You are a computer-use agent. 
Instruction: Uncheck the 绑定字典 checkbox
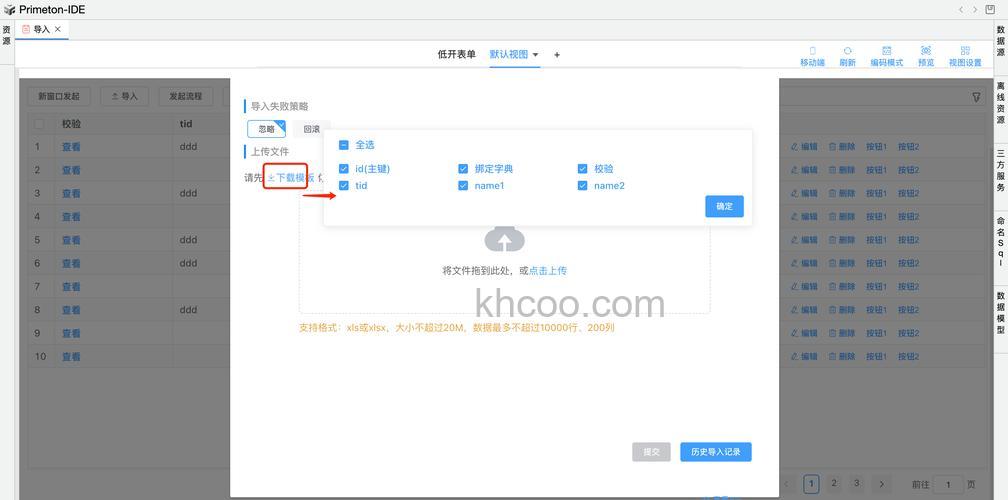(x=463, y=169)
